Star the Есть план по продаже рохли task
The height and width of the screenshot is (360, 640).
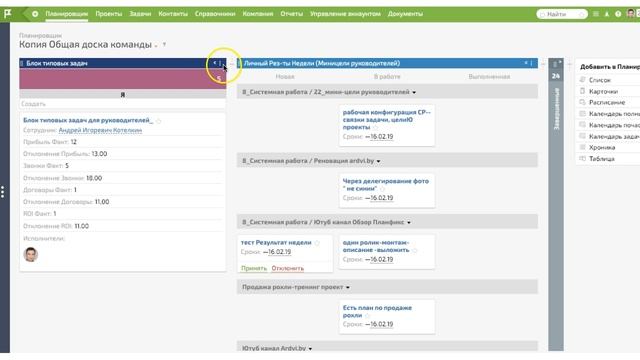(367, 316)
